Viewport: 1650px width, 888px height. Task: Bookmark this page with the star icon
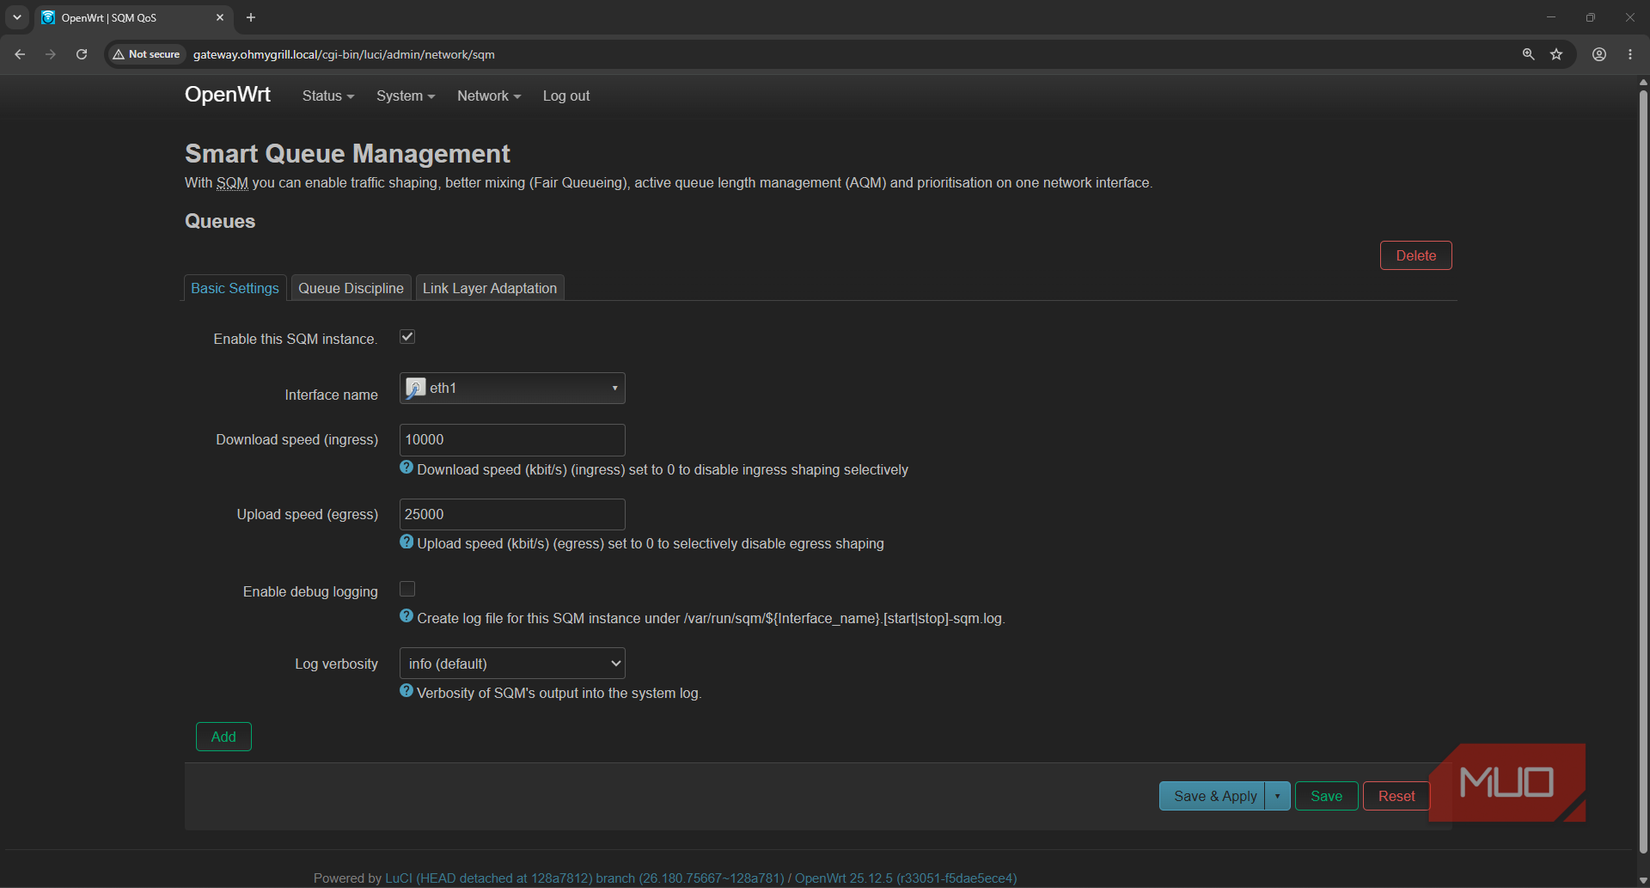click(x=1556, y=54)
